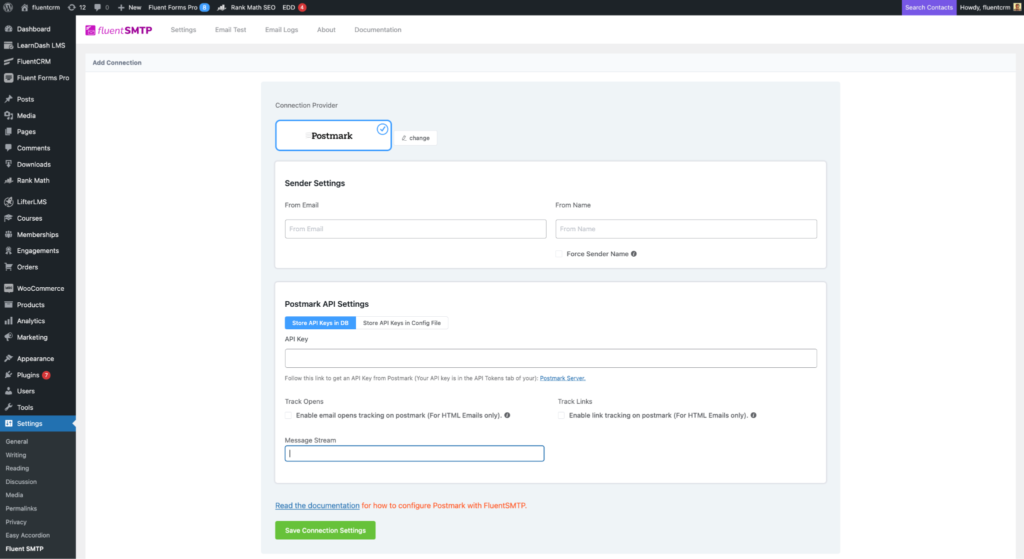Click the Dashboard sidebar icon
This screenshot has height=559, width=1024.
(x=8, y=29)
